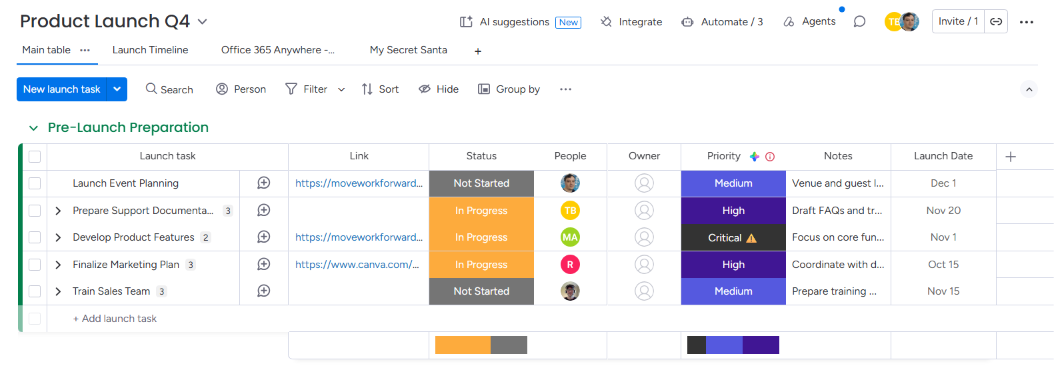Collapse the Pre-Launch Preparation group

(x=33, y=127)
